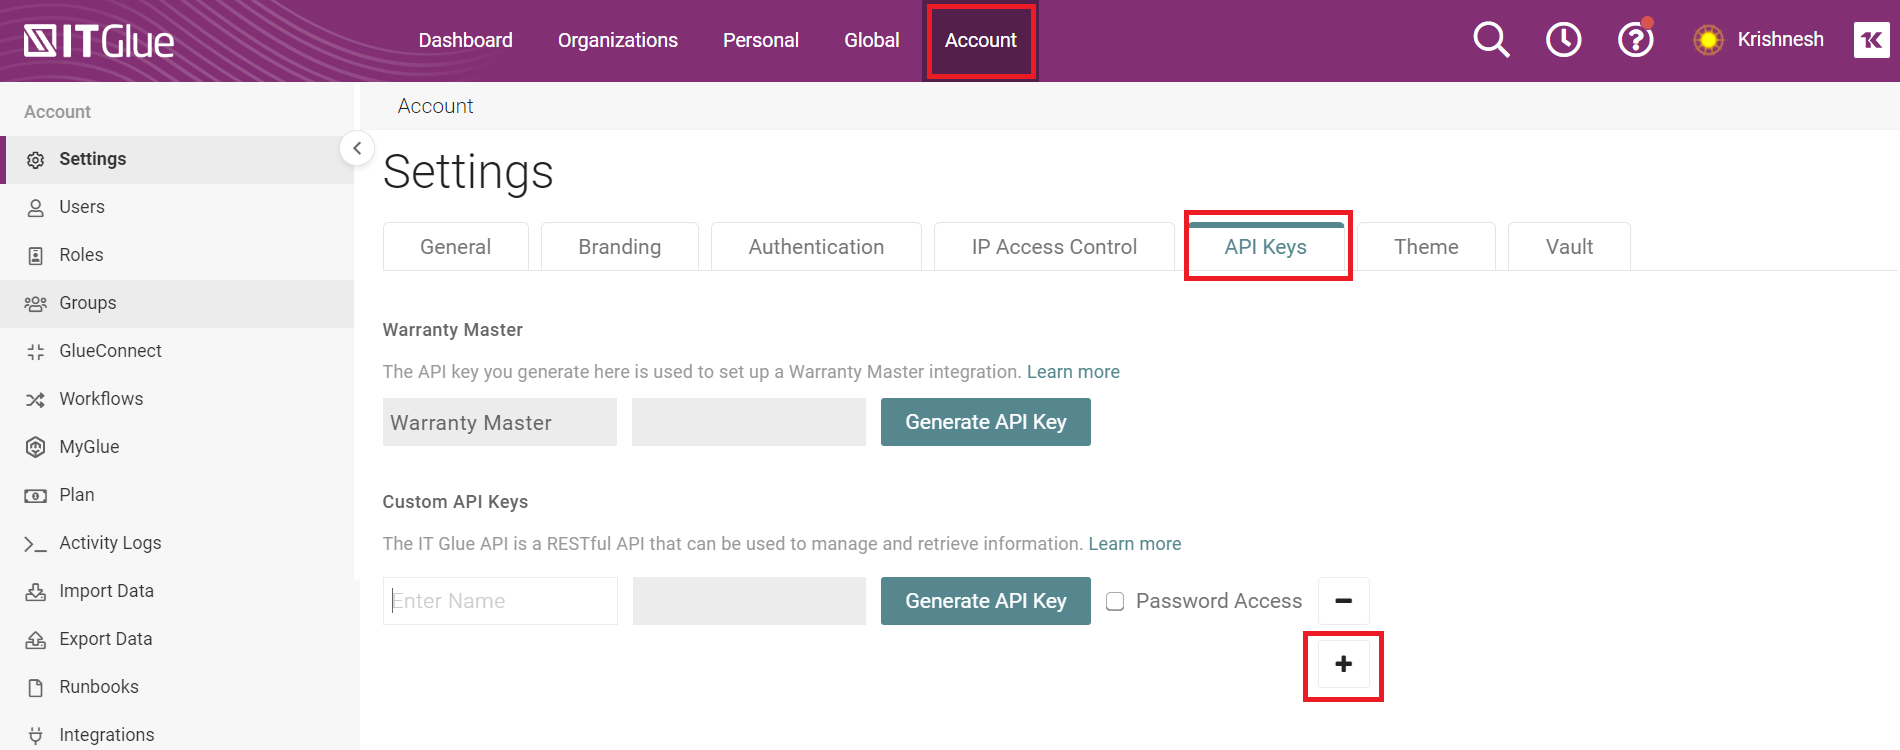Viewport: 1900px width, 750px height.
Task: Open Import Data in the sidebar
Action: pyautogui.click(x=177, y=592)
